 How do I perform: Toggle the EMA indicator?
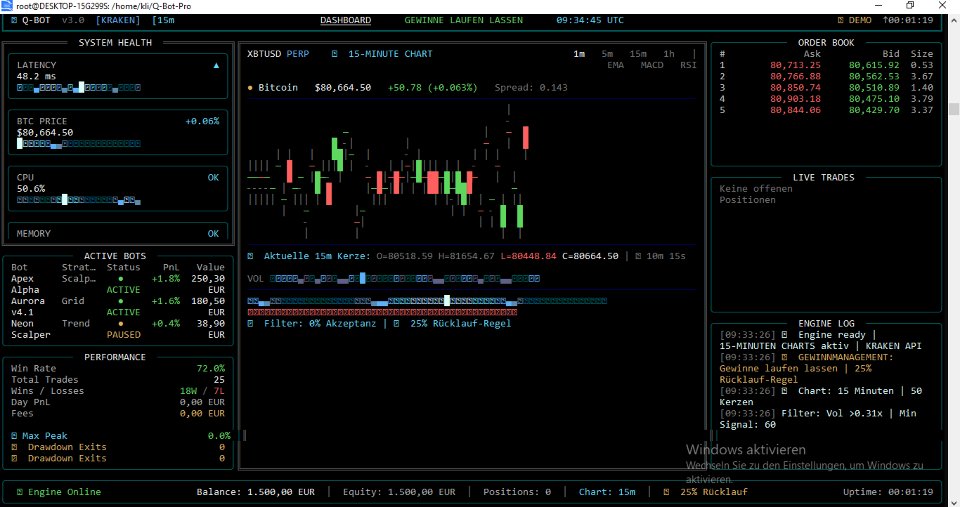615,65
